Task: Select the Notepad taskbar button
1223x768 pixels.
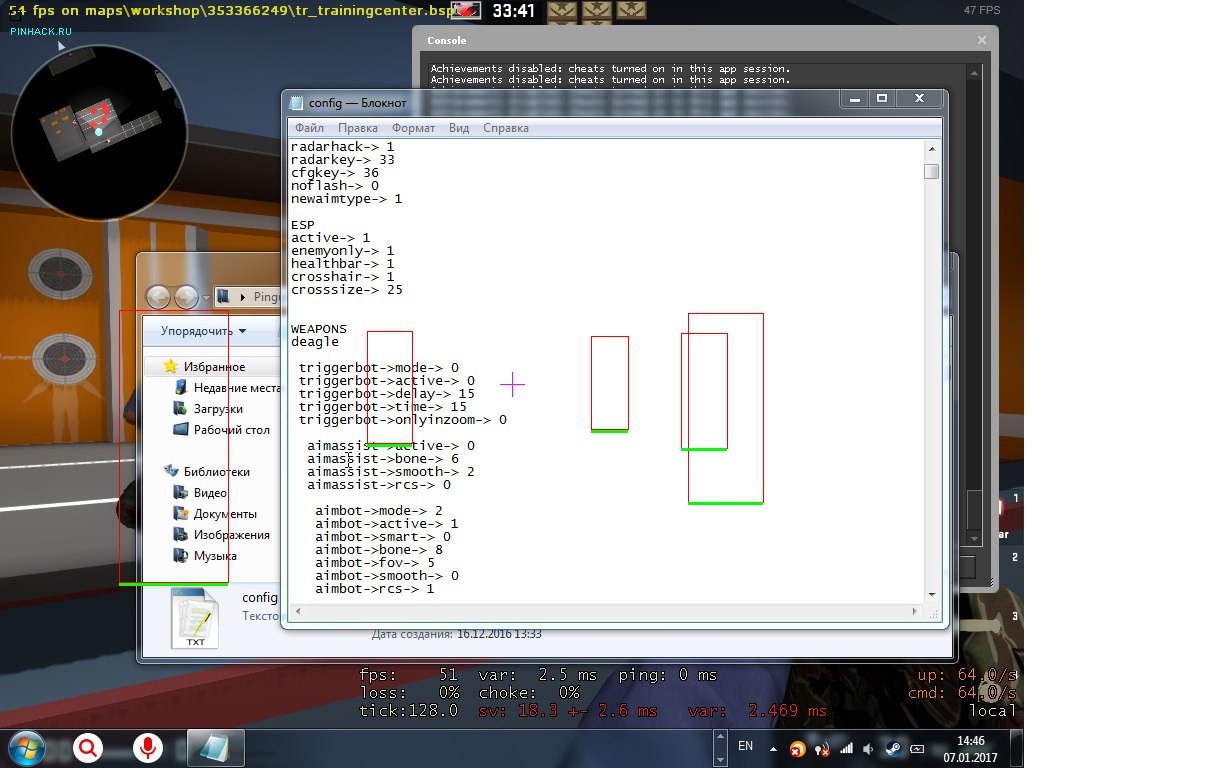Action: tap(215, 747)
